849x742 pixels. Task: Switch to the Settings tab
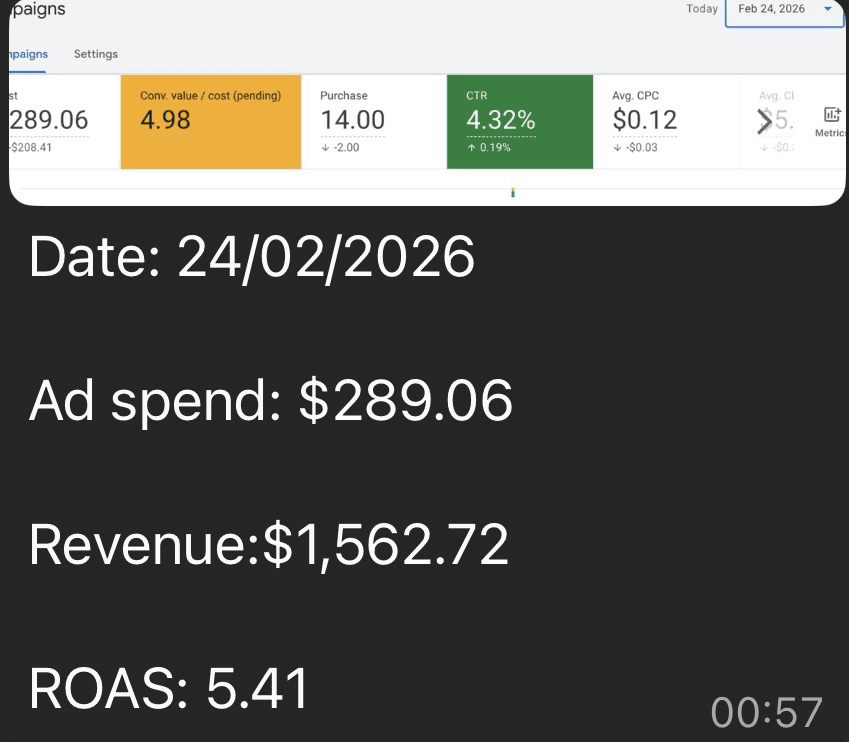(x=95, y=54)
